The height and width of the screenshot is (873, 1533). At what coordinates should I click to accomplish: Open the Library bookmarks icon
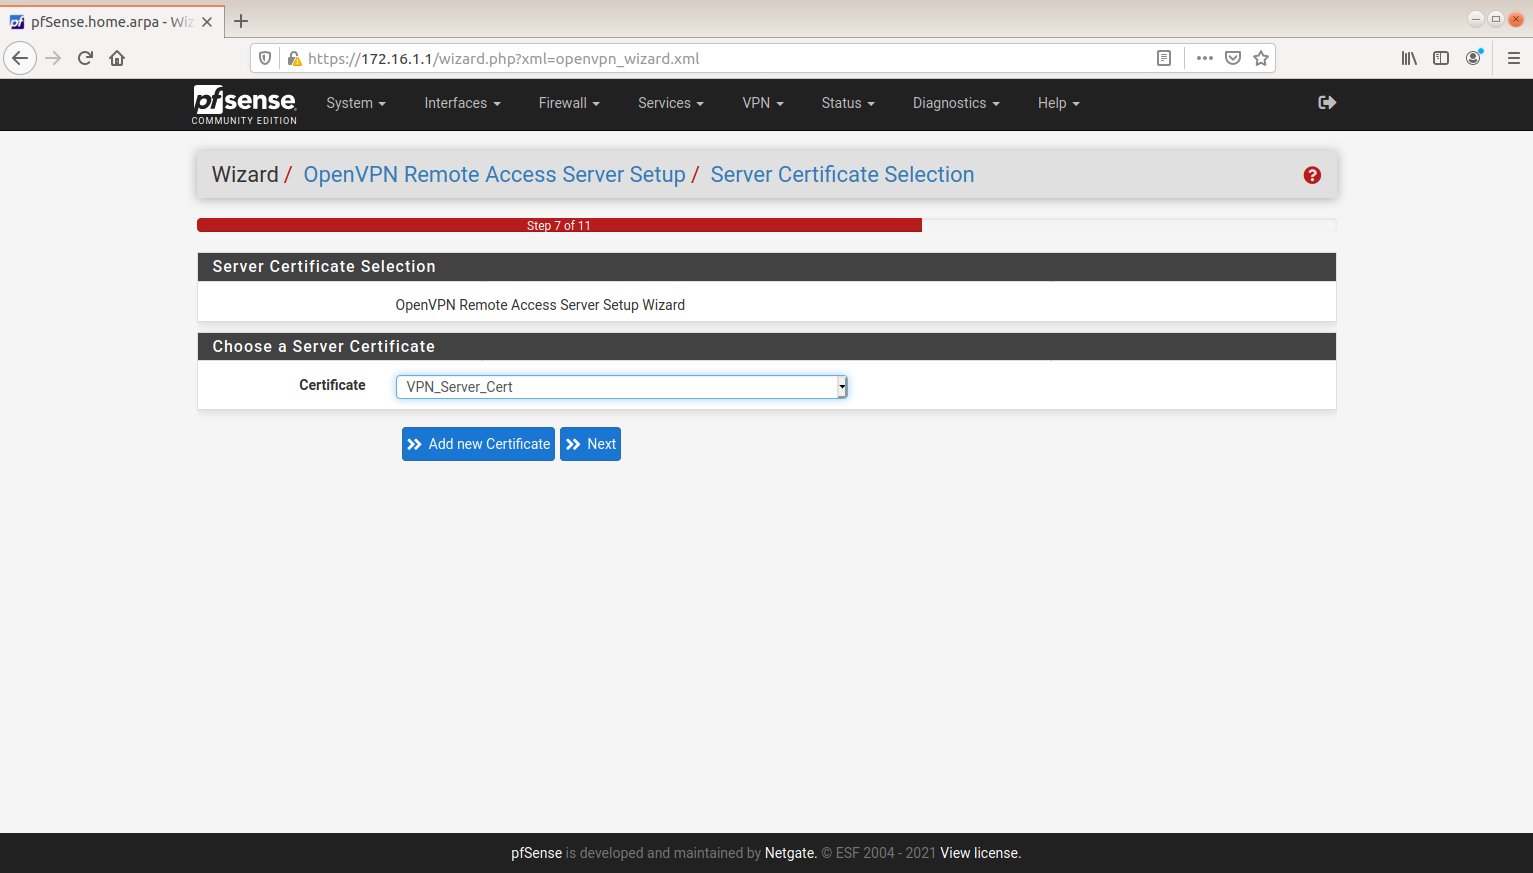[1409, 58]
